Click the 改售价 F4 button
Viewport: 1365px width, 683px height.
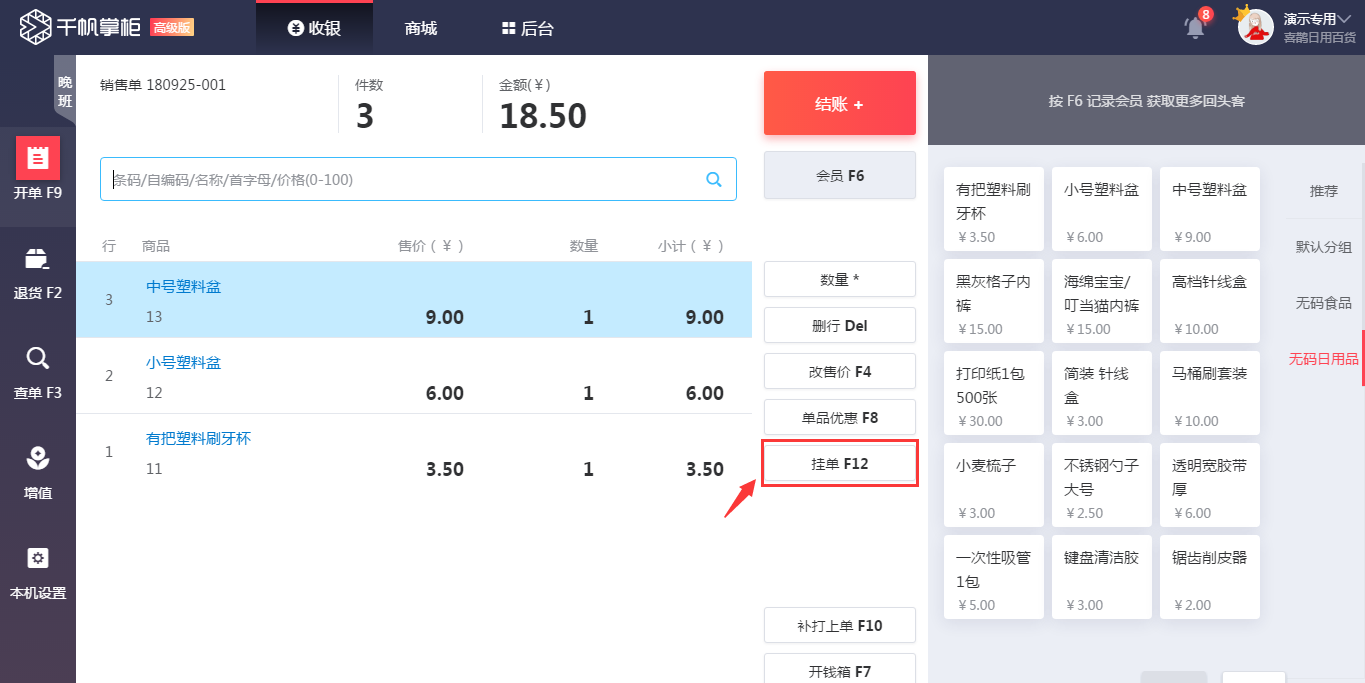(x=840, y=372)
